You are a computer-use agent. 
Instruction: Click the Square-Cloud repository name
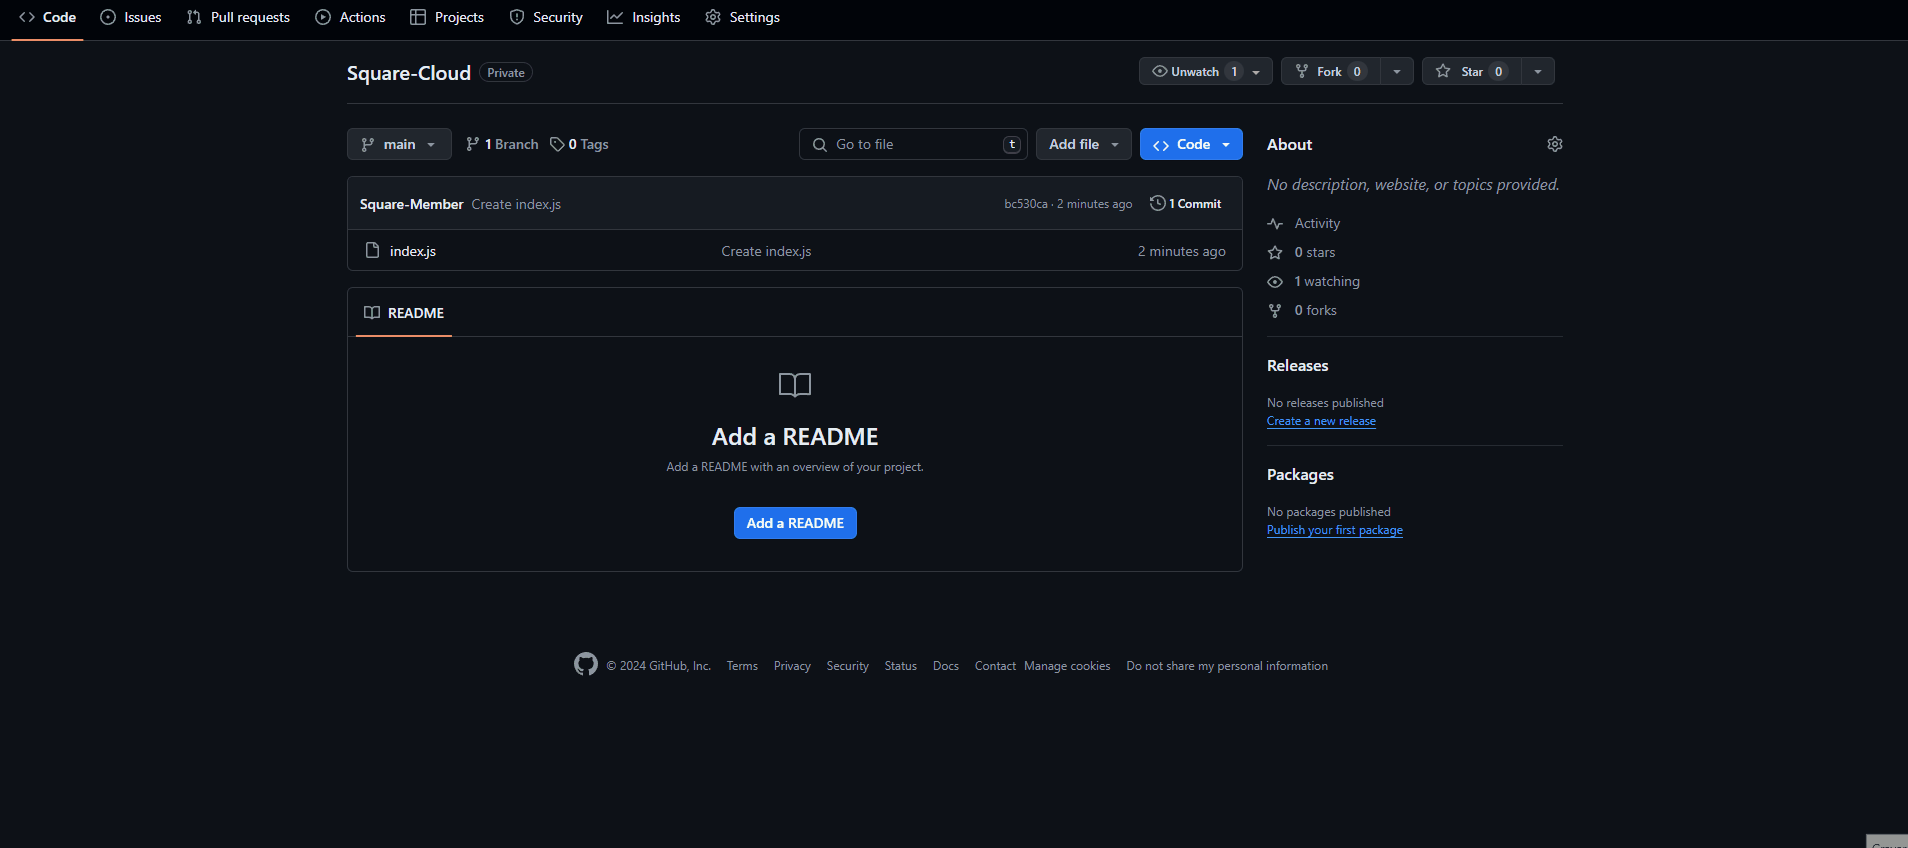tap(408, 73)
